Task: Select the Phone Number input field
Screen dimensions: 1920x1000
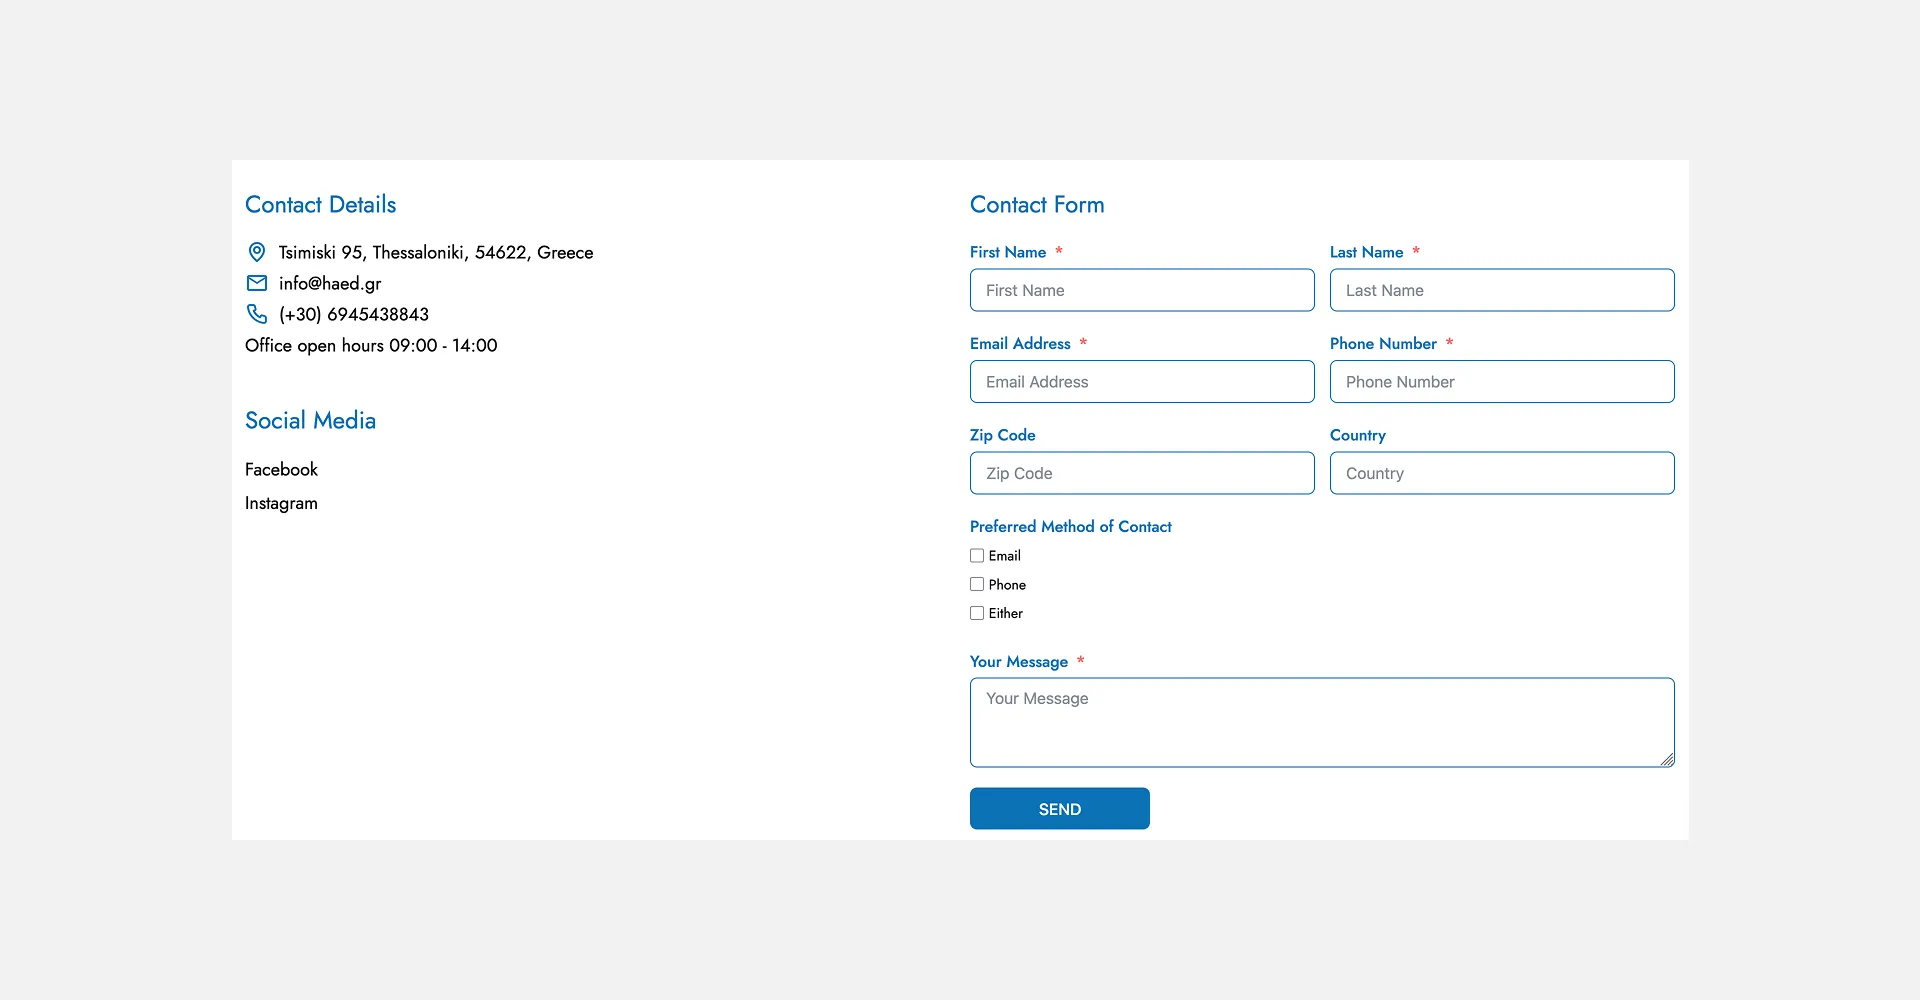Action: tap(1502, 382)
